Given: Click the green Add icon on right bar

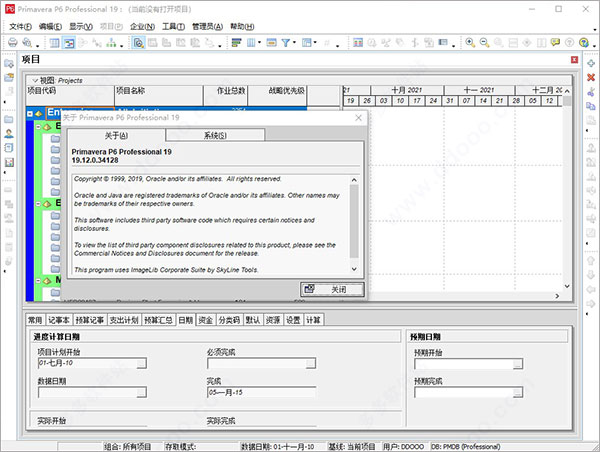Looking at the screenshot, I should click(x=591, y=63).
